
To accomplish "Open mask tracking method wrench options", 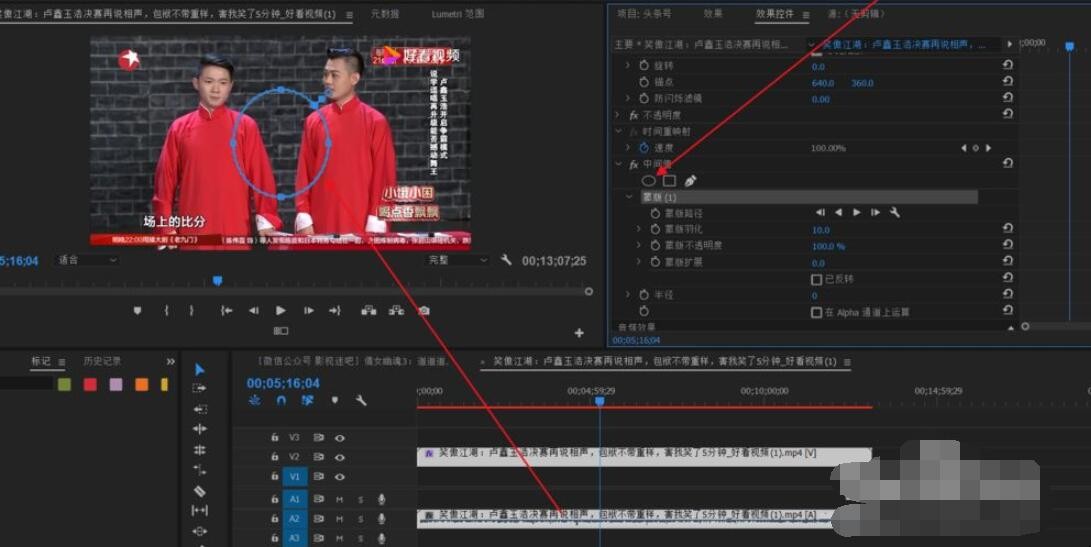I will pyautogui.click(x=895, y=212).
